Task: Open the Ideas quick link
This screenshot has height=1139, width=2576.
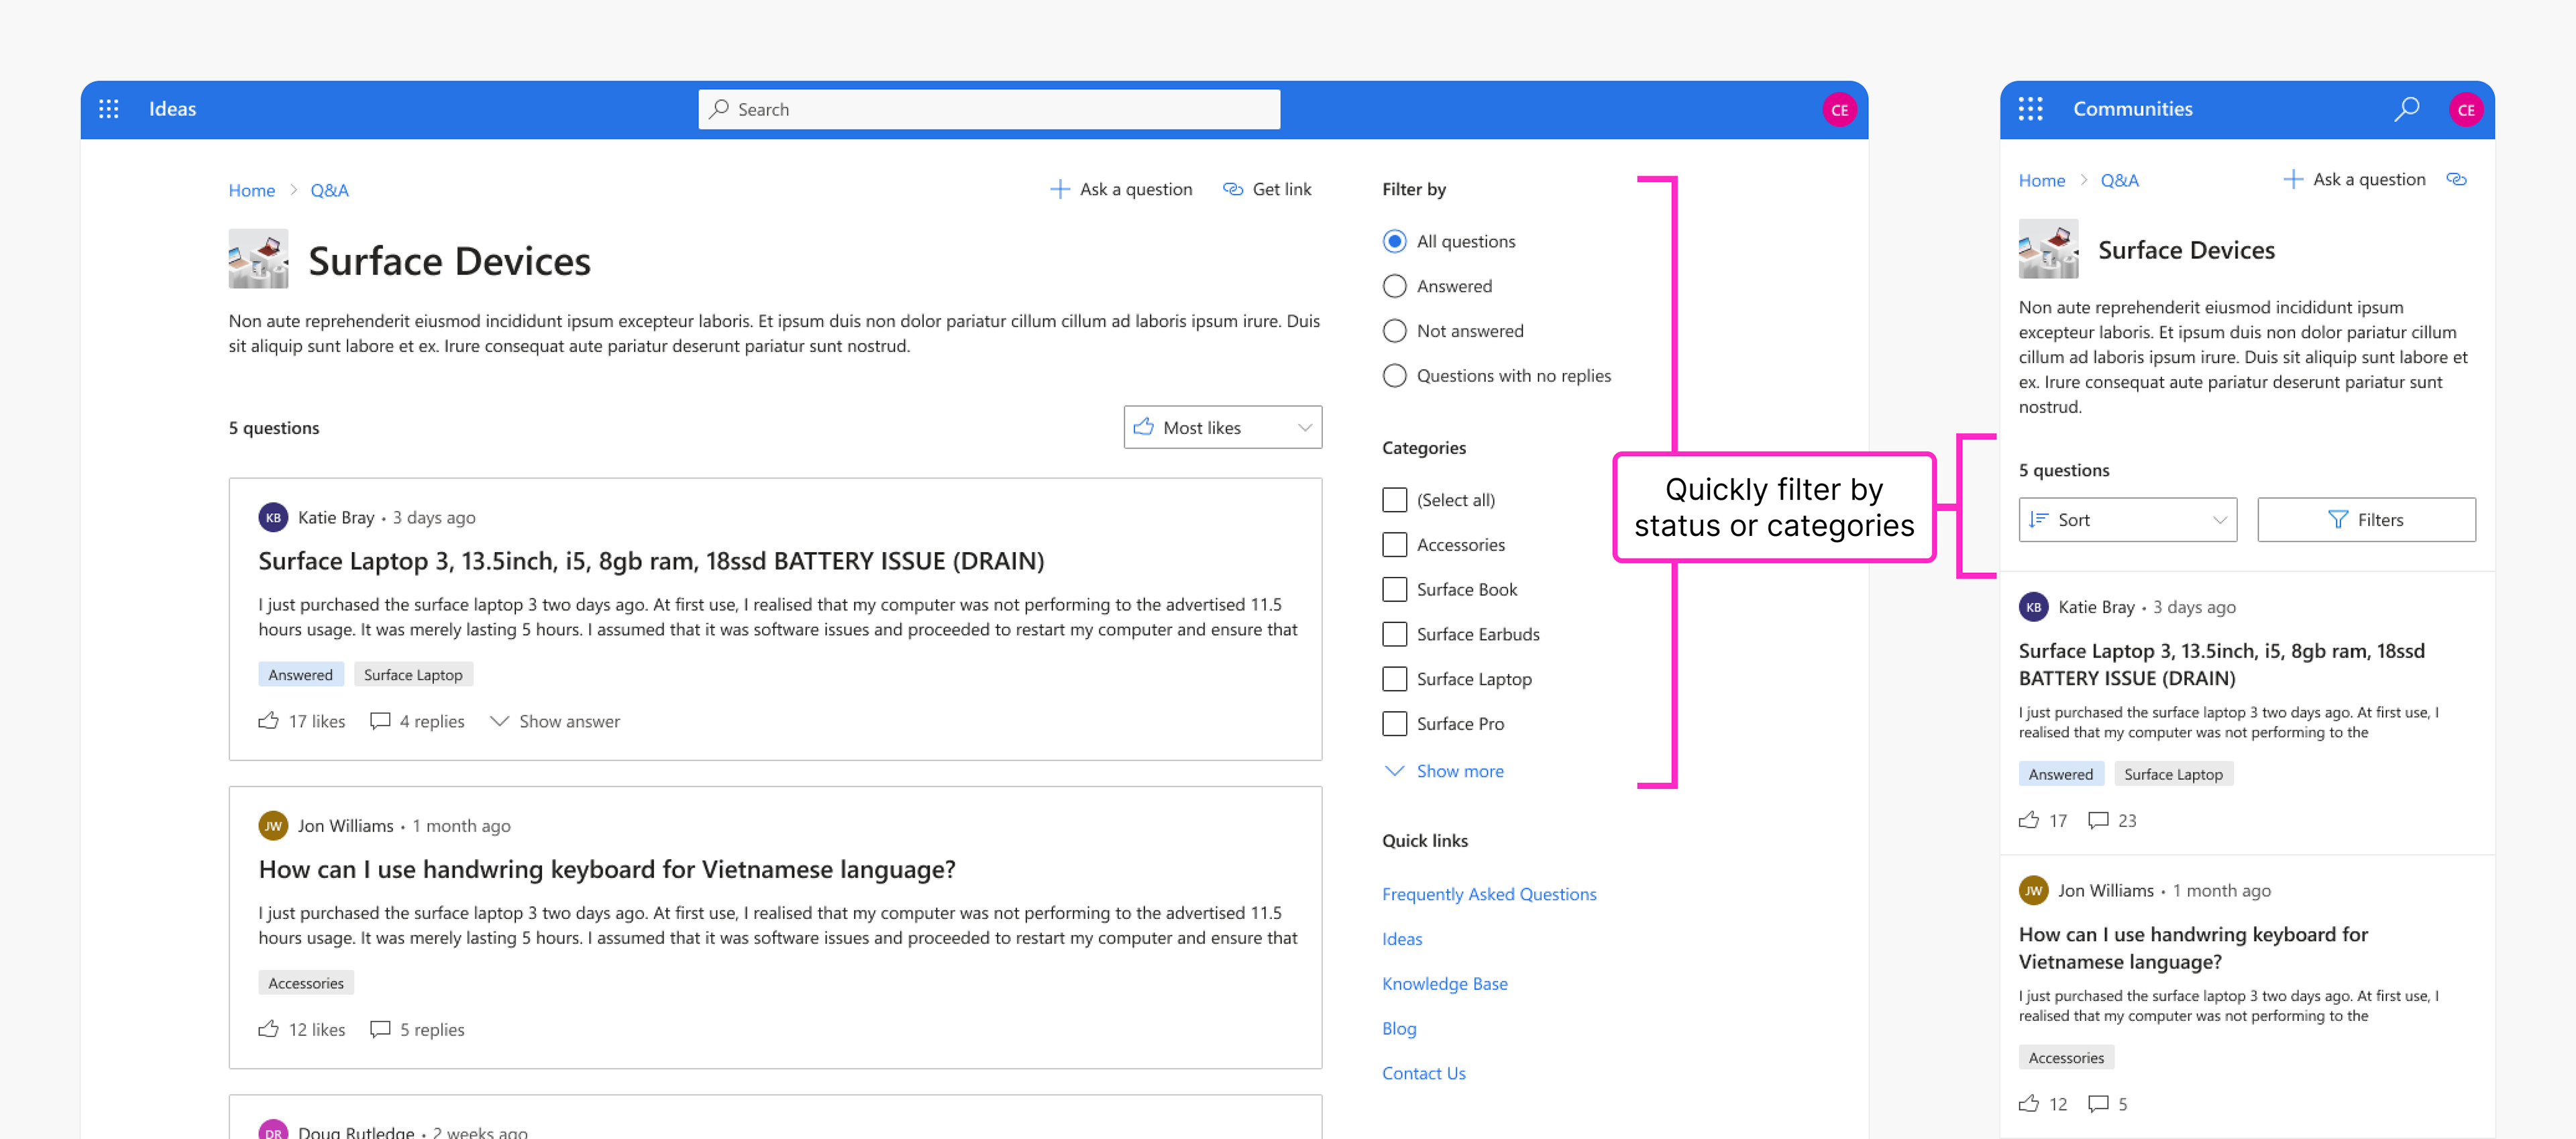Action: (x=1402, y=940)
